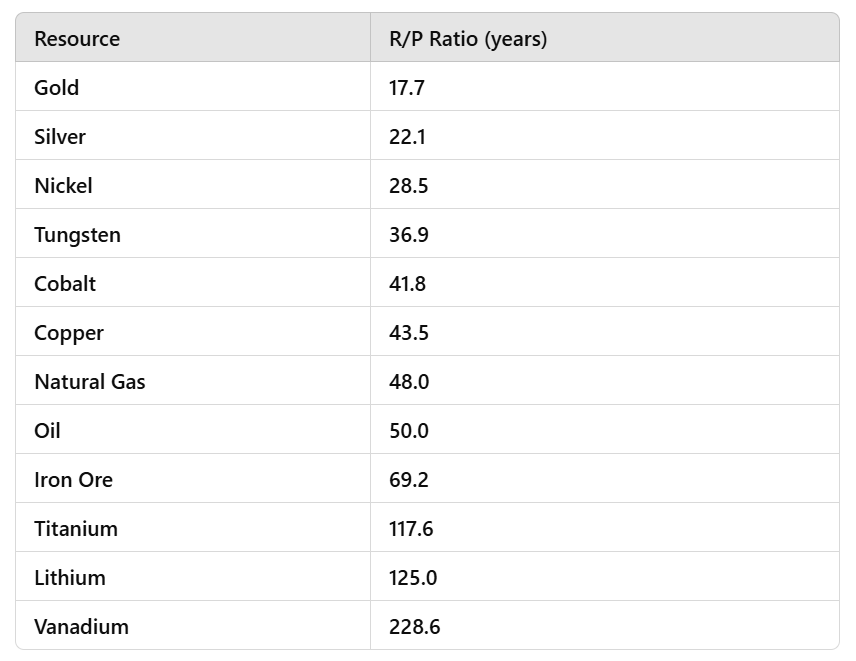This screenshot has height=661, width=856.
Task: Select the Gold cell
Action: pyautogui.click(x=57, y=88)
